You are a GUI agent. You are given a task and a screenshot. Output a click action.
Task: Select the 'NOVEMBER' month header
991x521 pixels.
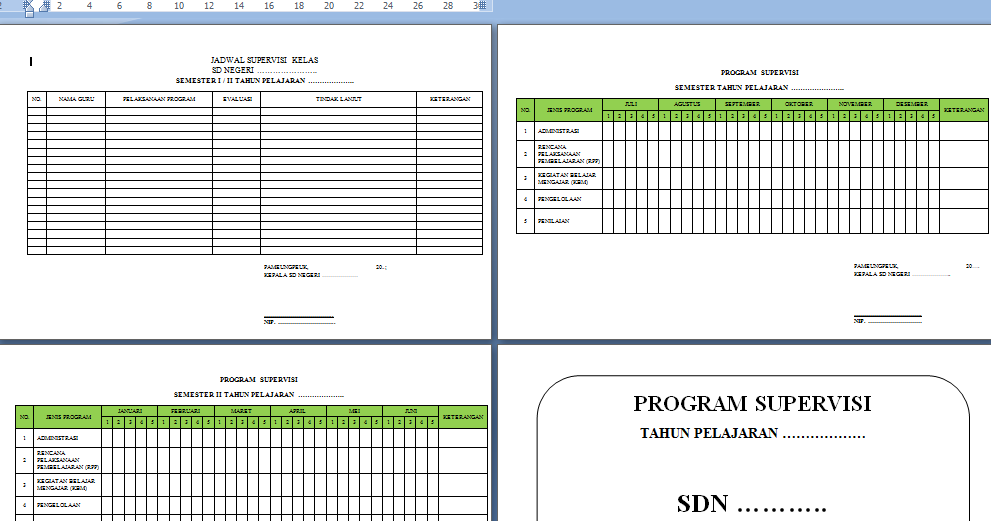[855, 104]
